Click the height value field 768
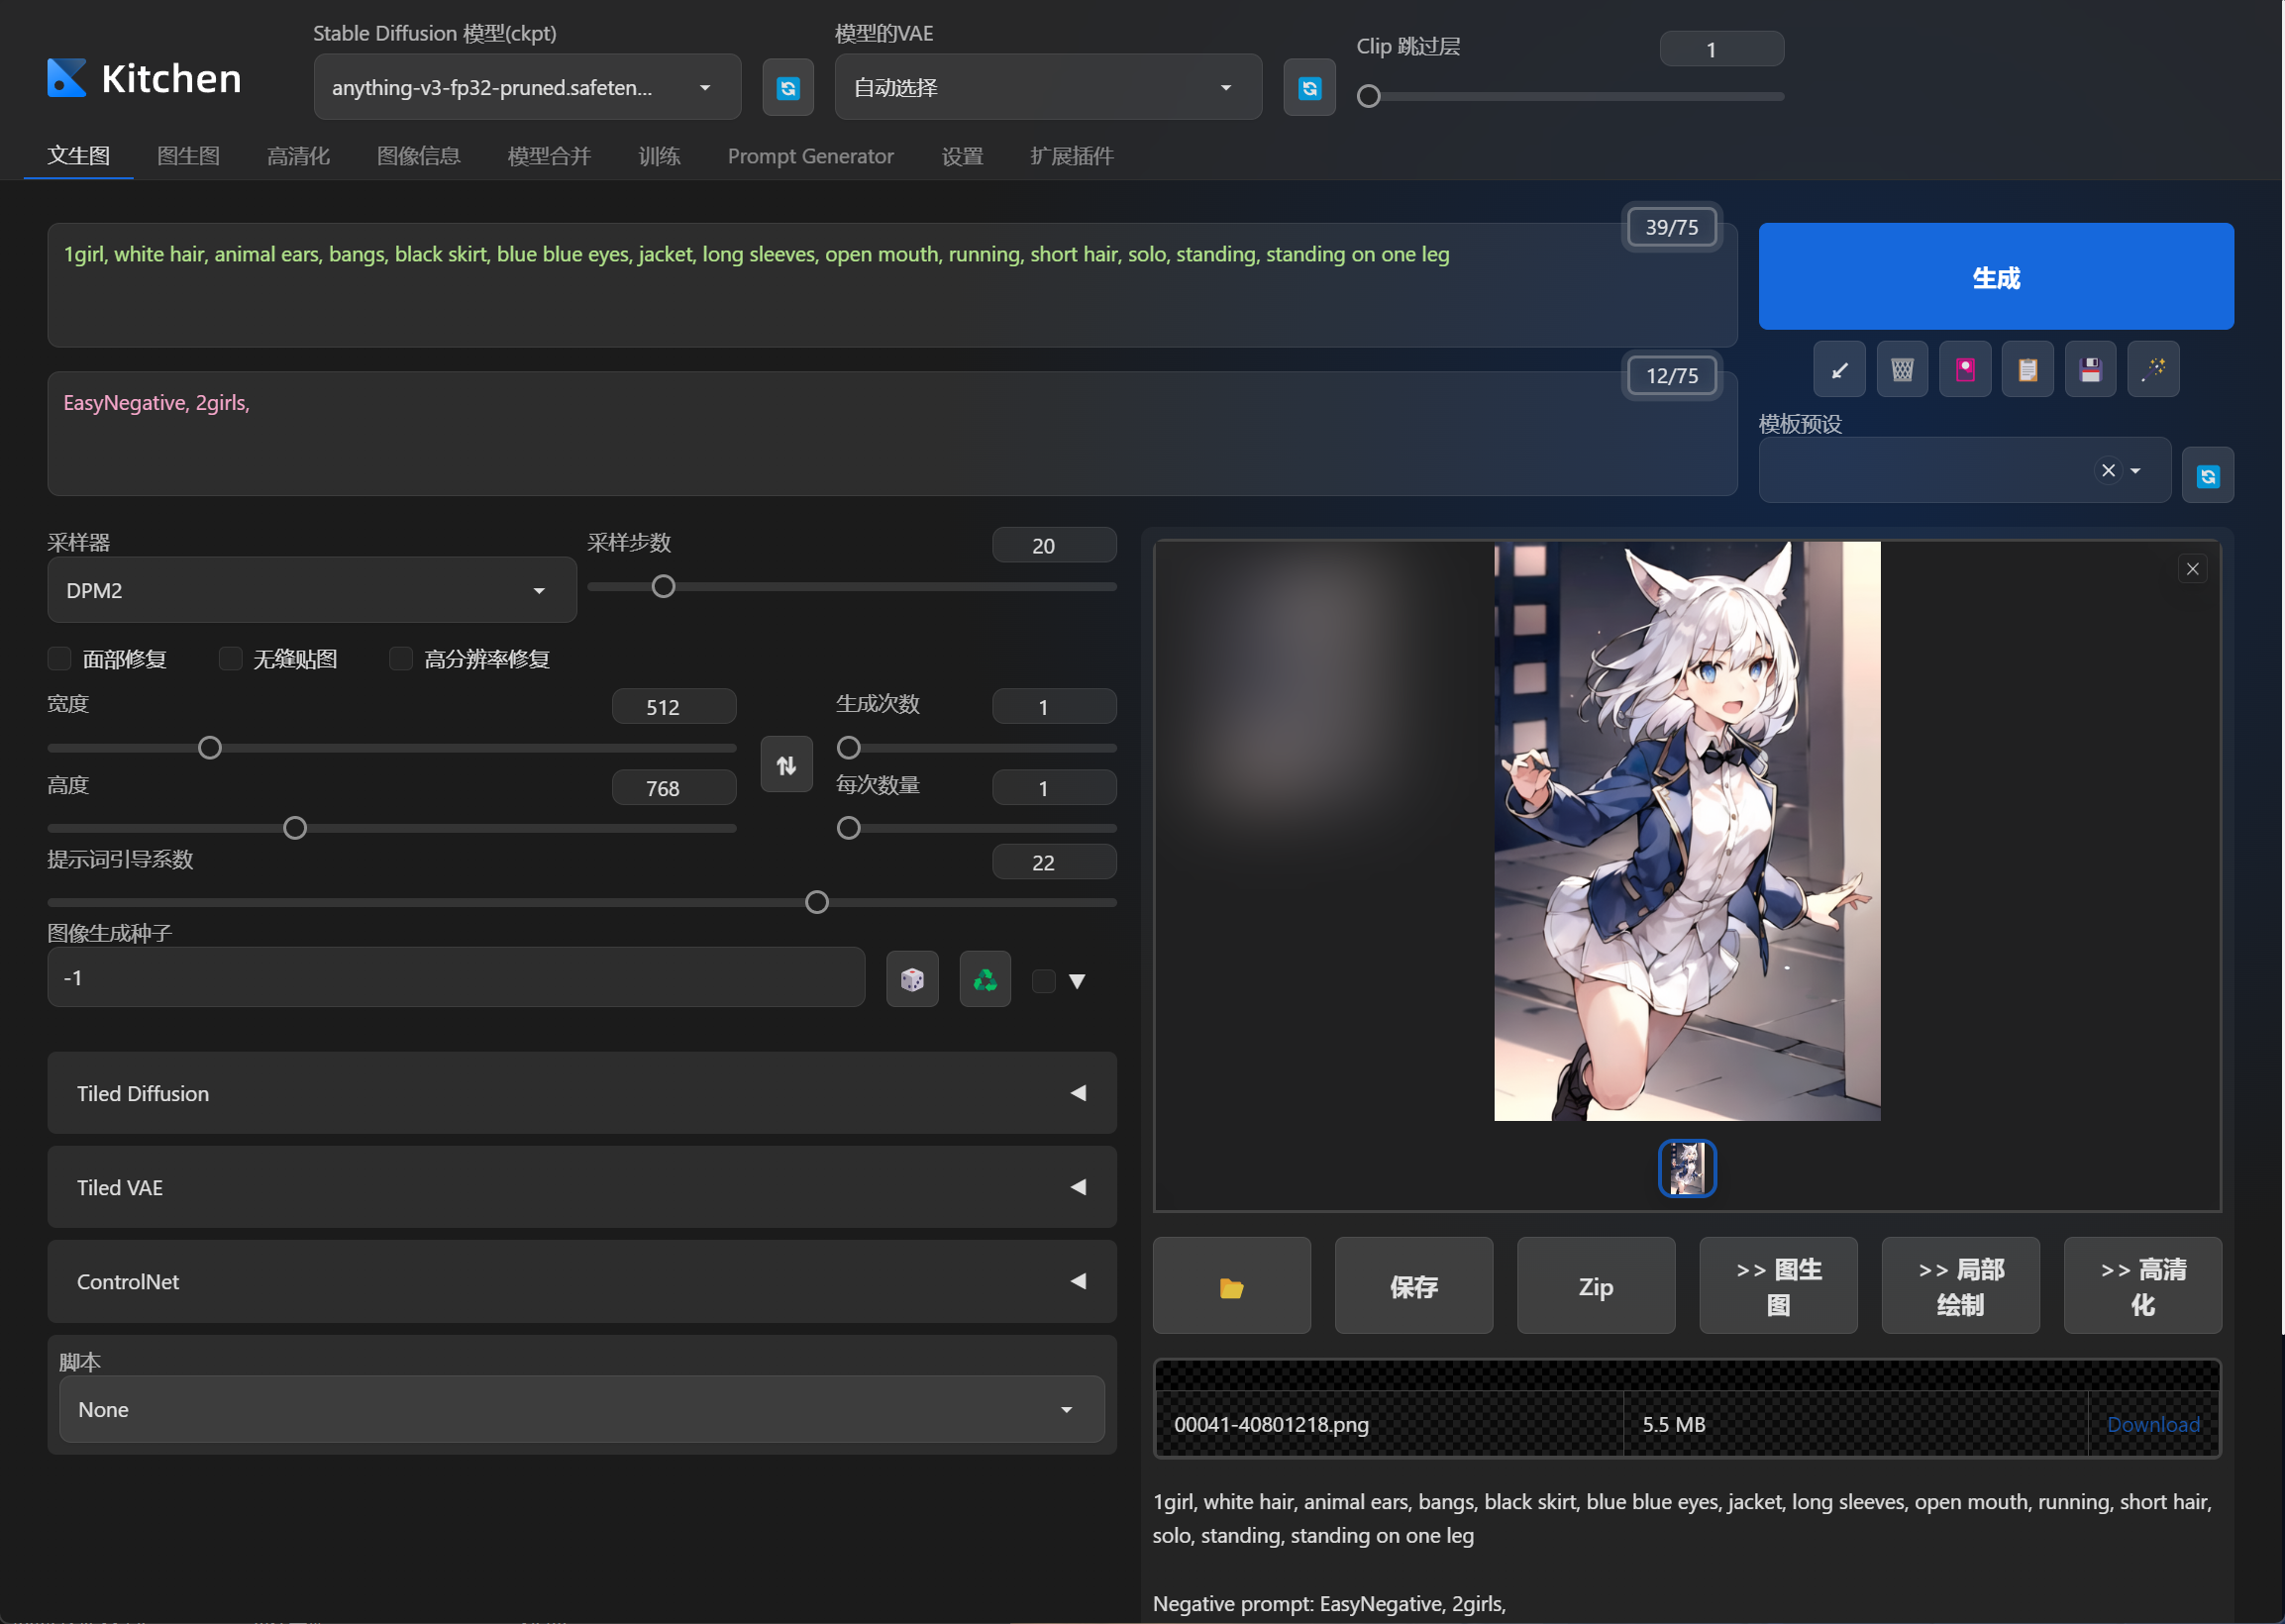Screen dimensions: 2285x1624 (x=674, y=788)
